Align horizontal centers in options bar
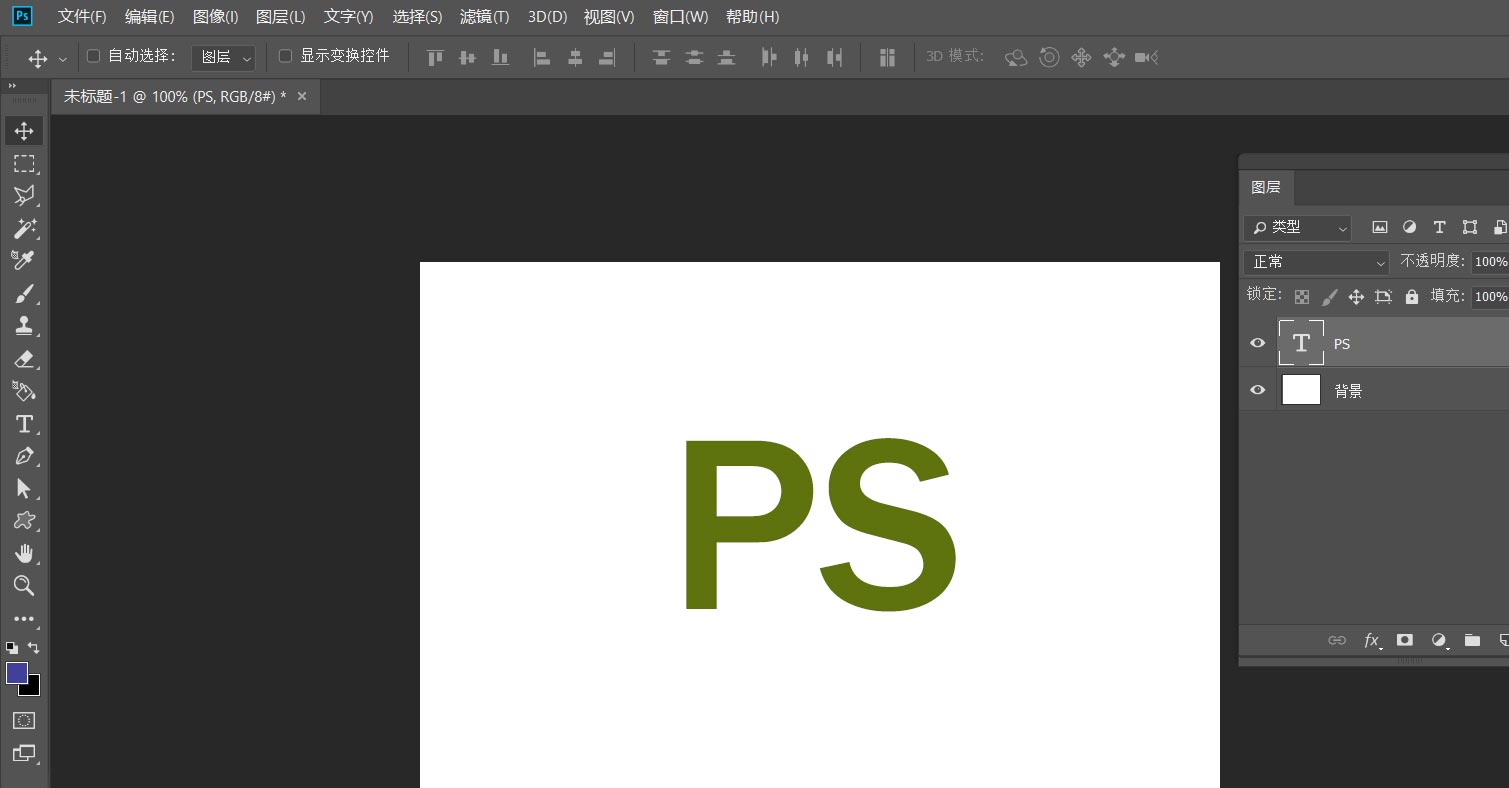 pyautogui.click(x=575, y=58)
